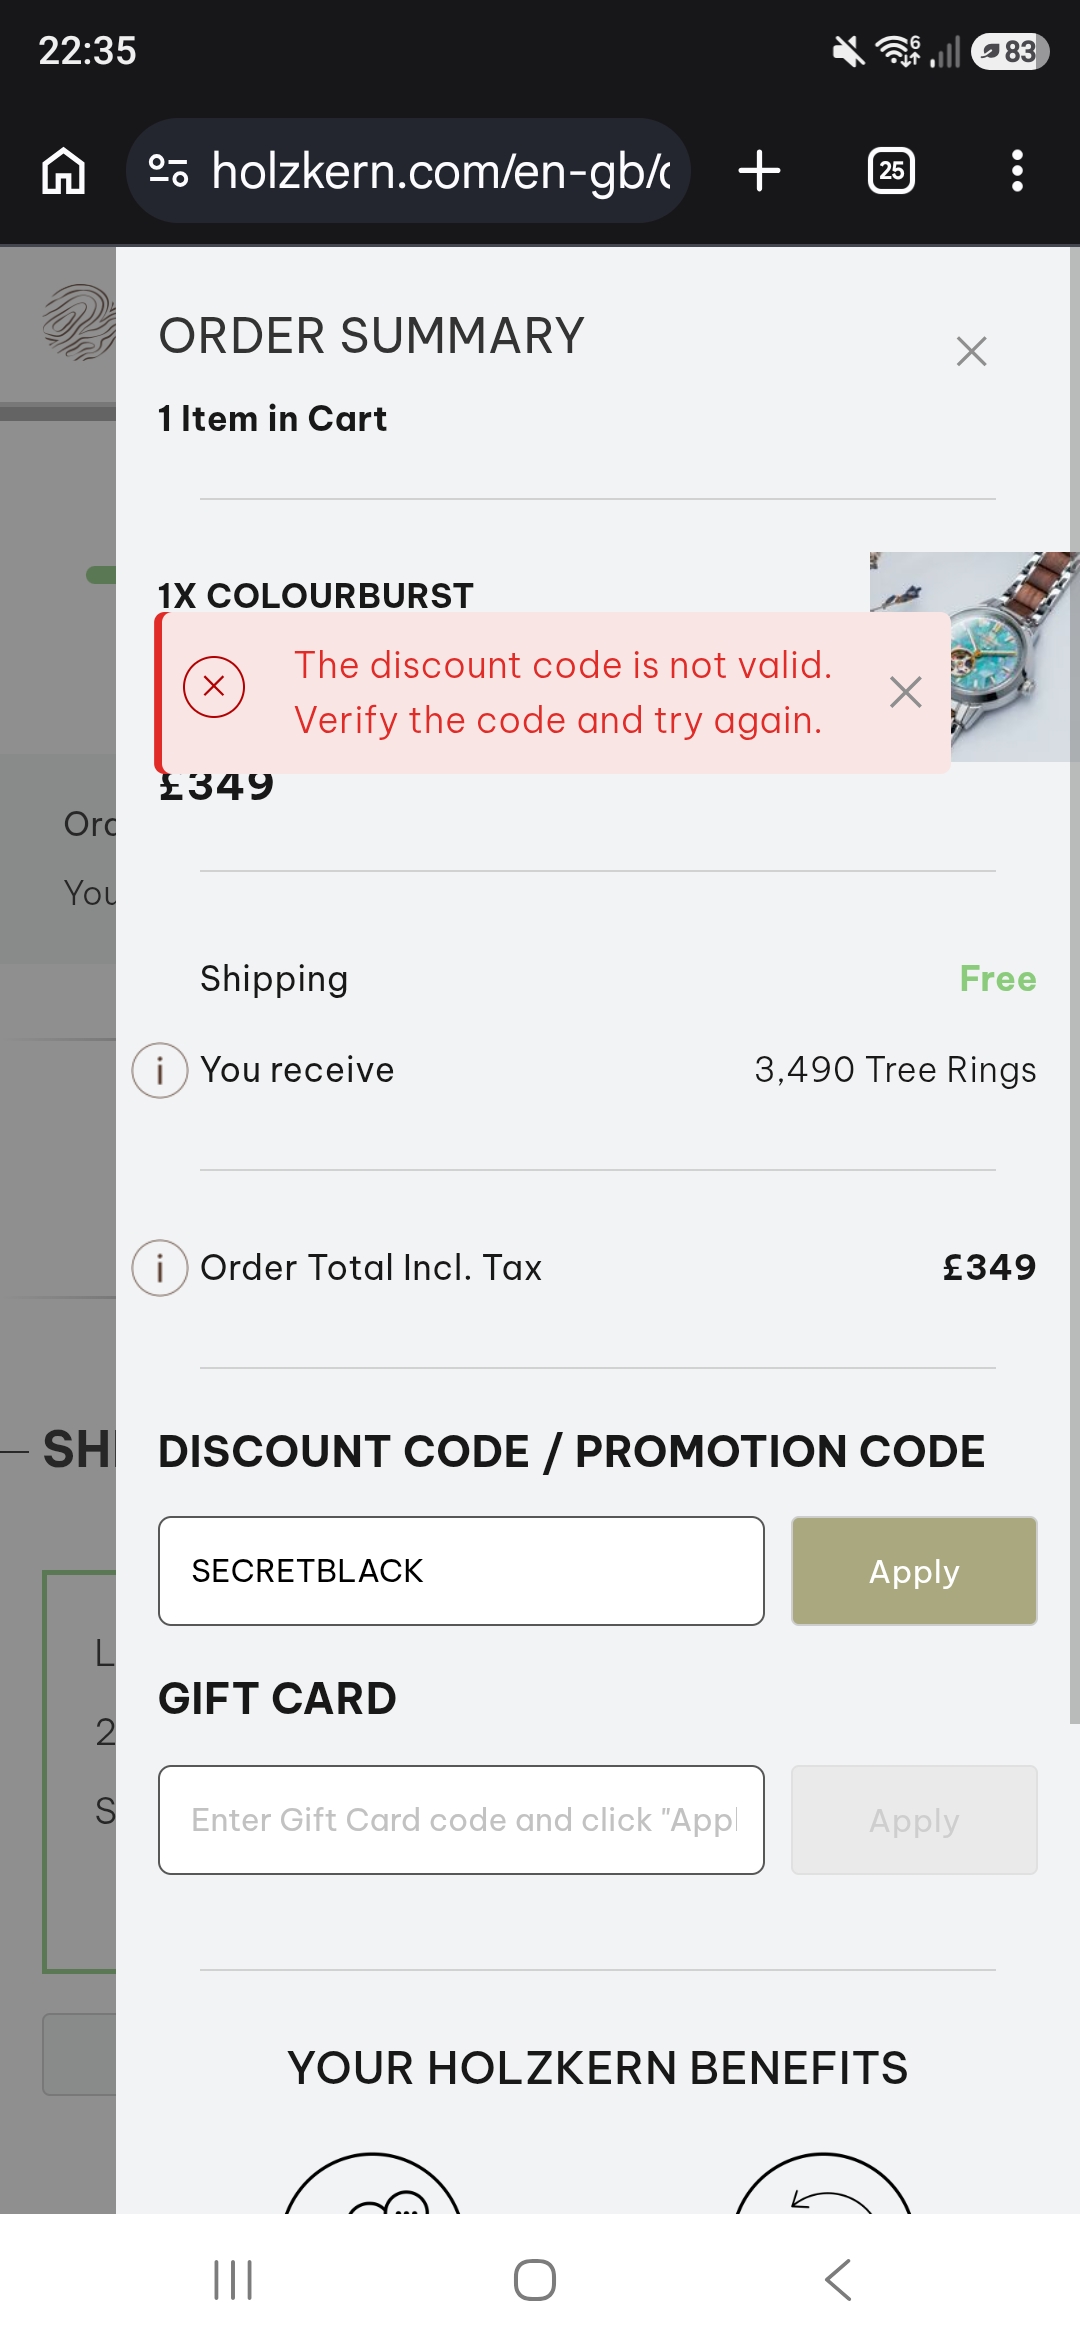Open the tab switcher showing 25 tabs
This screenshot has height=2340, width=1080.
click(891, 171)
